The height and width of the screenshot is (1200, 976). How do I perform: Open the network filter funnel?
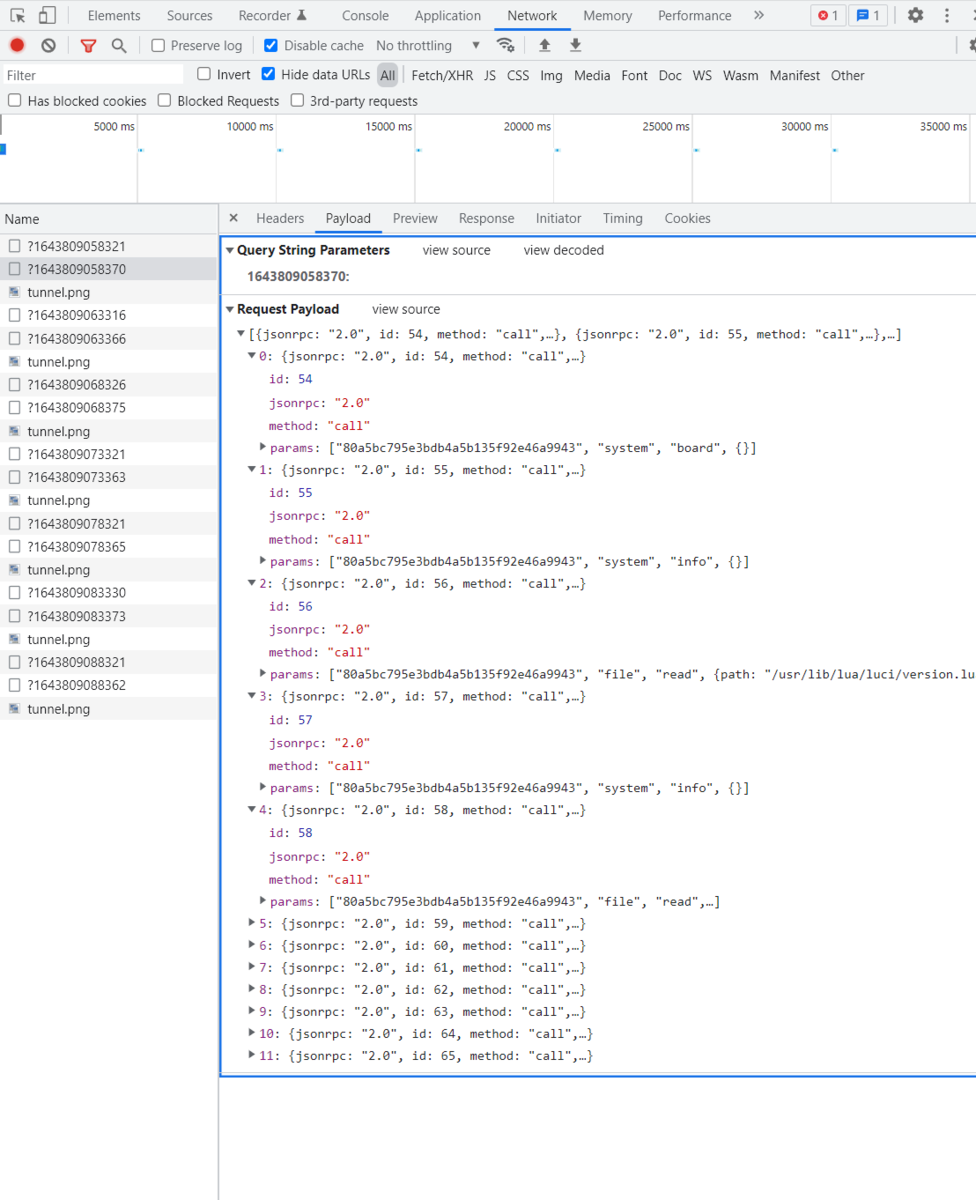87,45
